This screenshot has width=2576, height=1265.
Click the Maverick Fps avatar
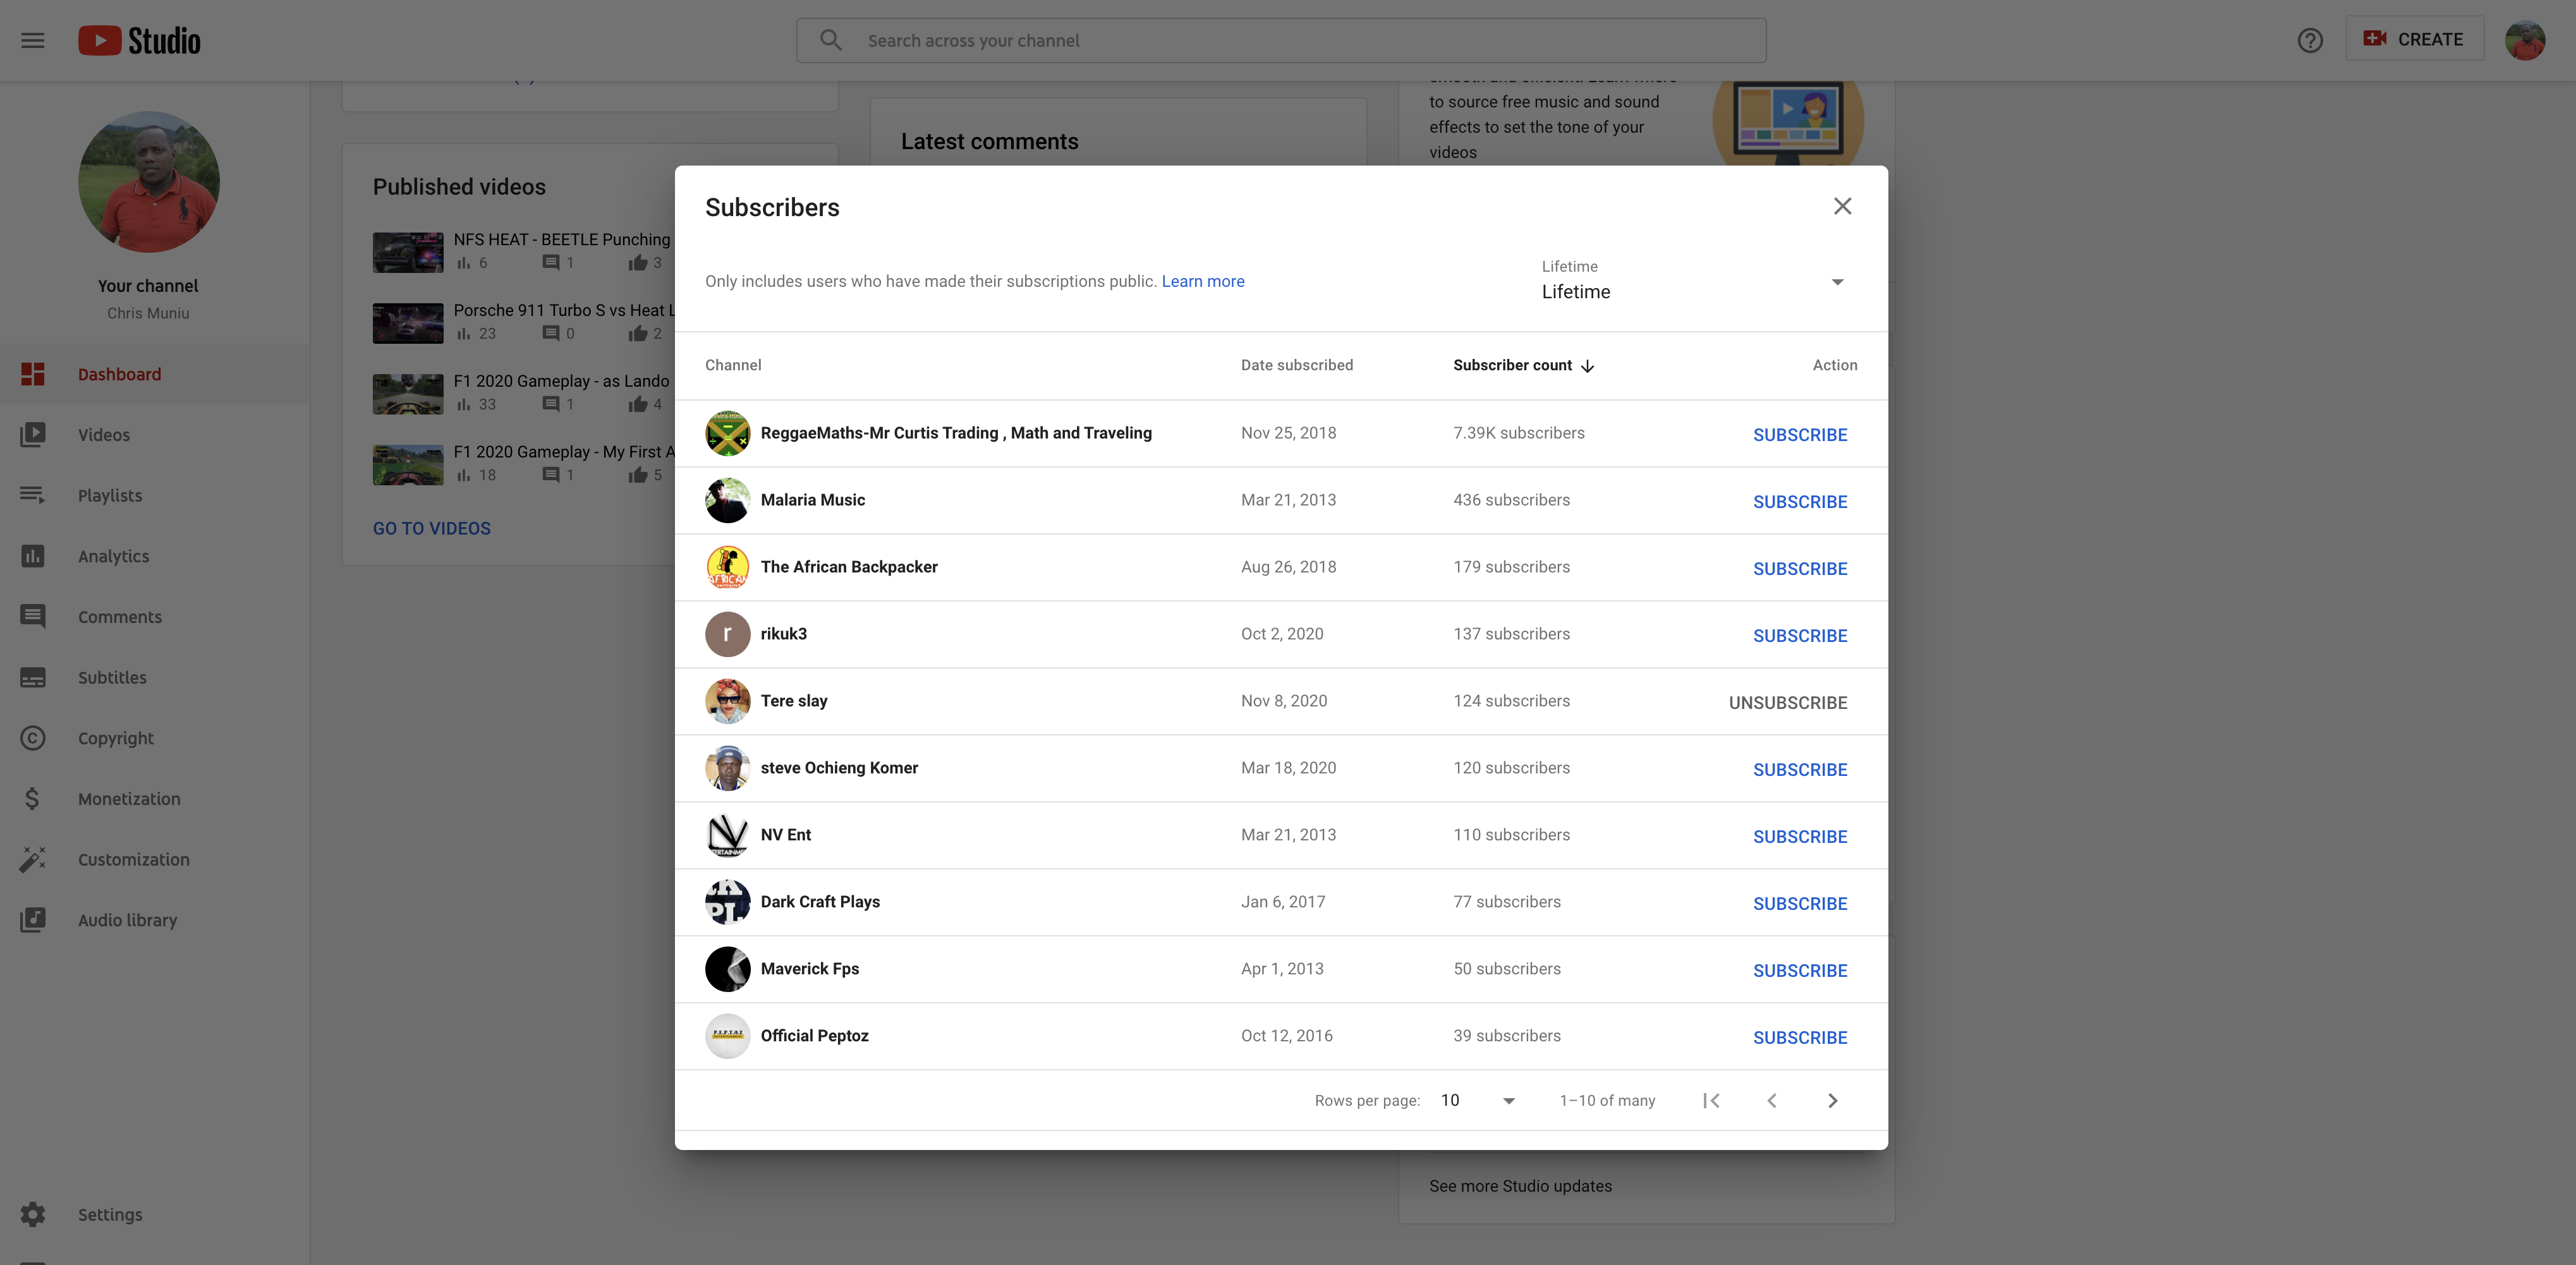click(x=727, y=969)
